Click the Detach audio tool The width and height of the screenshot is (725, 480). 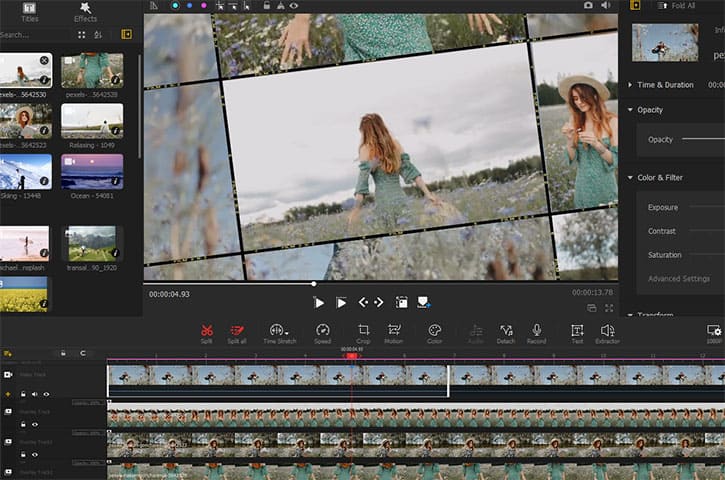point(506,330)
